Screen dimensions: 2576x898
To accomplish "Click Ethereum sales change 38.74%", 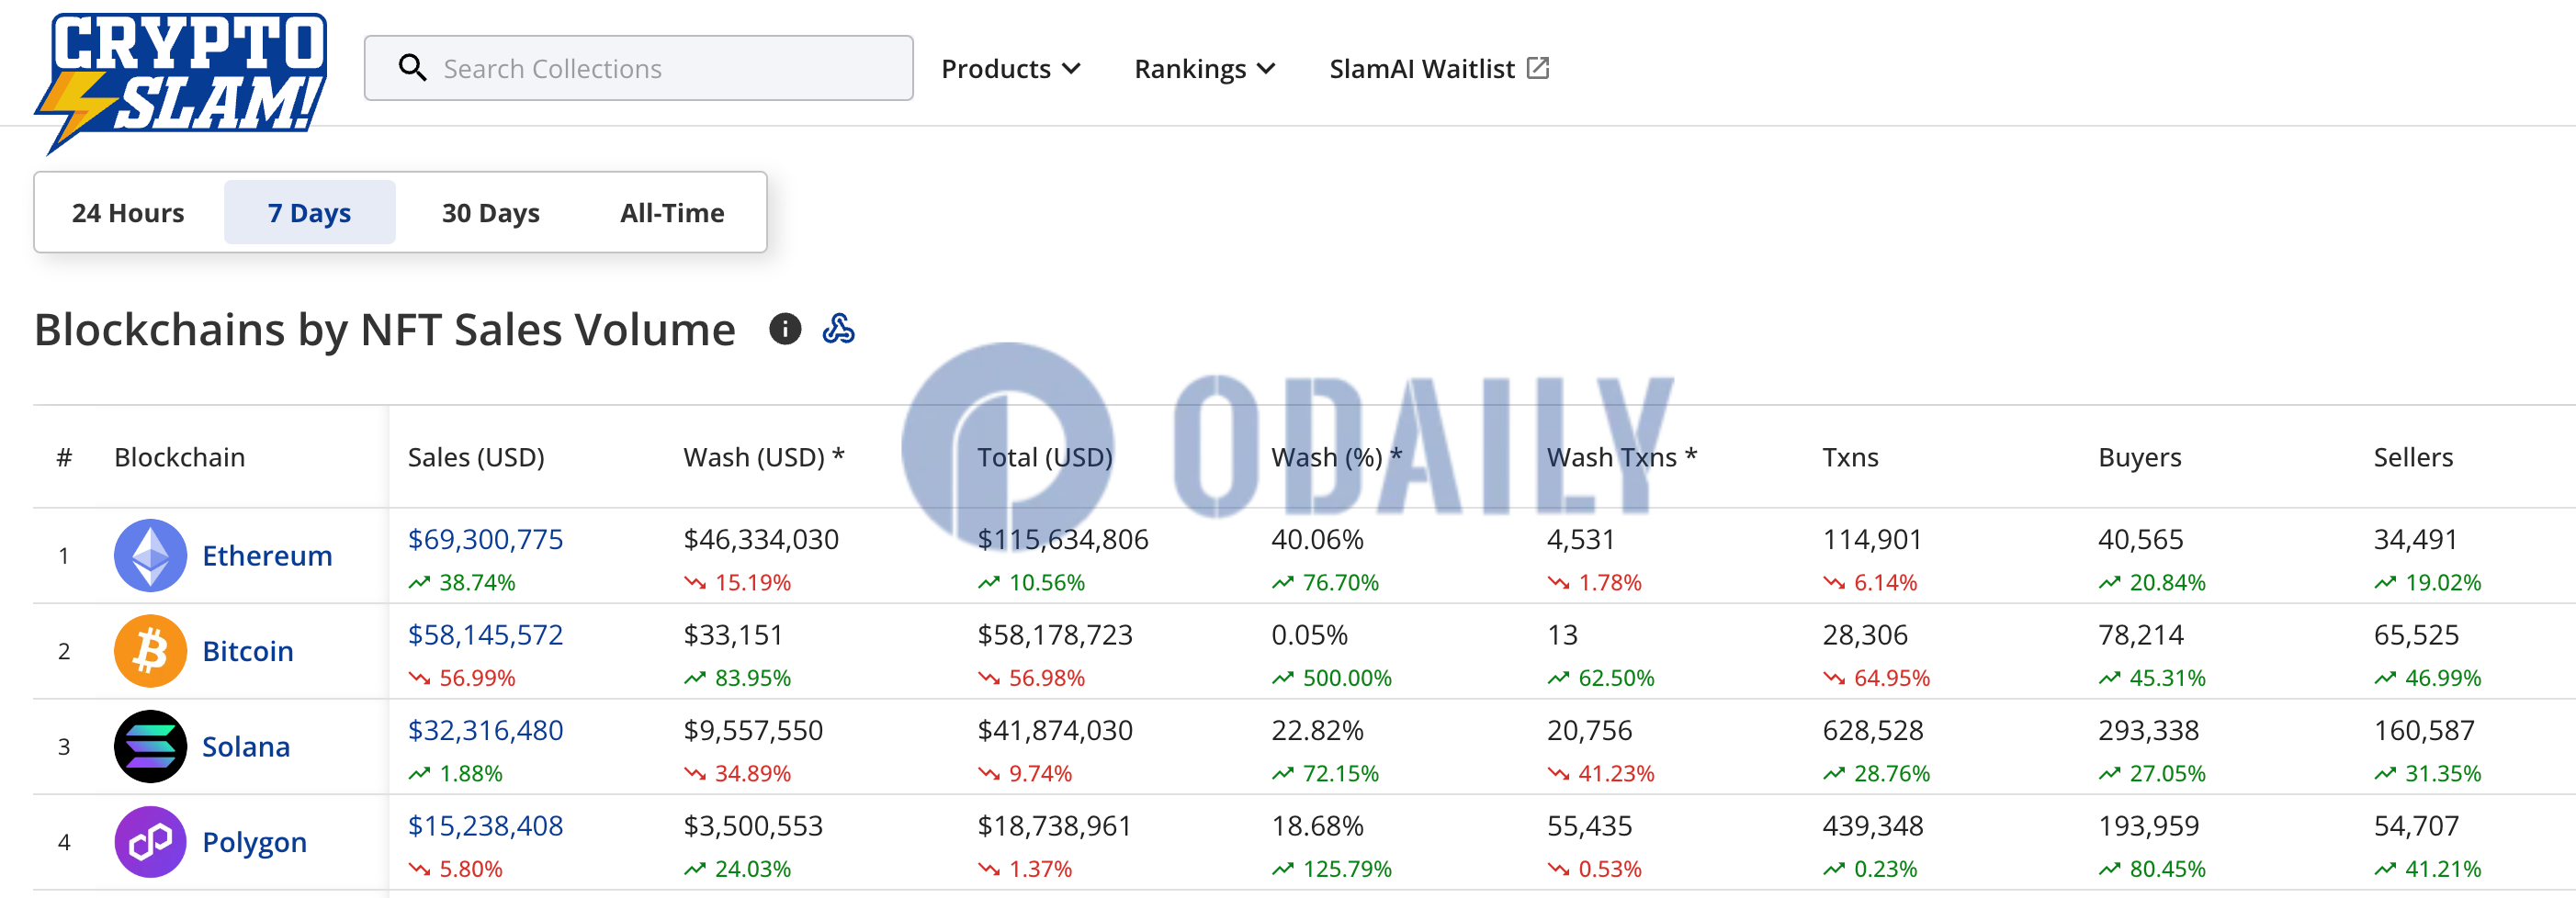I will click(462, 583).
